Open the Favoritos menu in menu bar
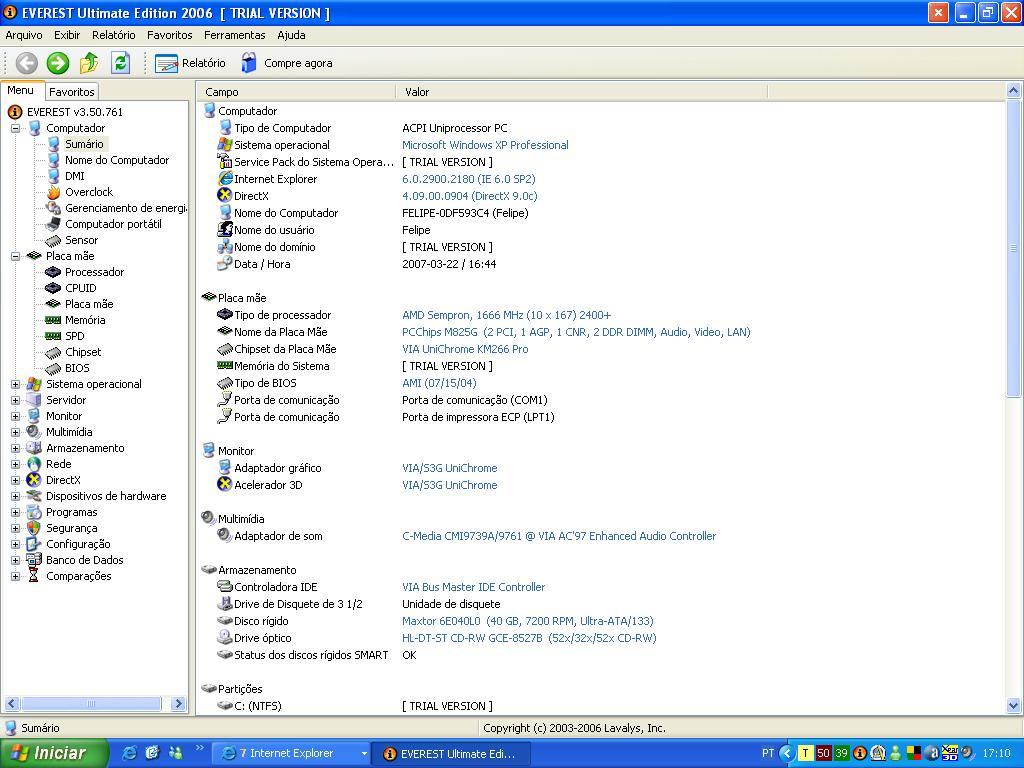 pyautogui.click(x=169, y=35)
